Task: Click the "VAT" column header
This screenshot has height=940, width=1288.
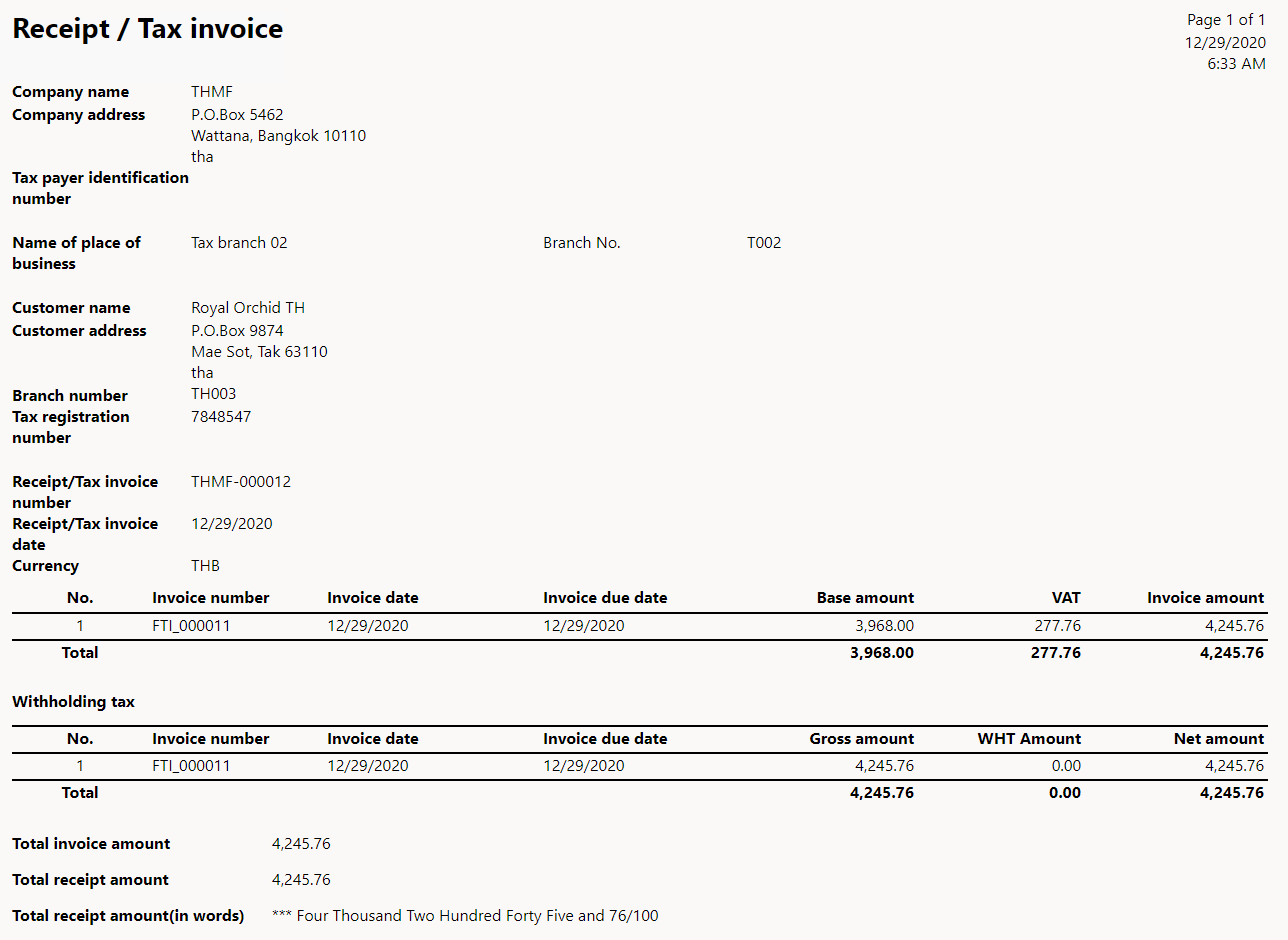Action: tap(1066, 598)
